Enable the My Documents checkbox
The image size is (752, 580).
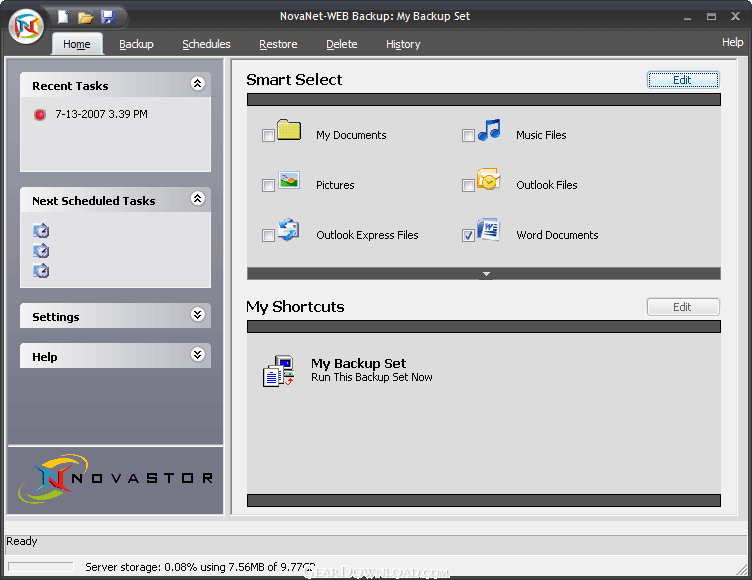pyautogui.click(x=269, y=135)
